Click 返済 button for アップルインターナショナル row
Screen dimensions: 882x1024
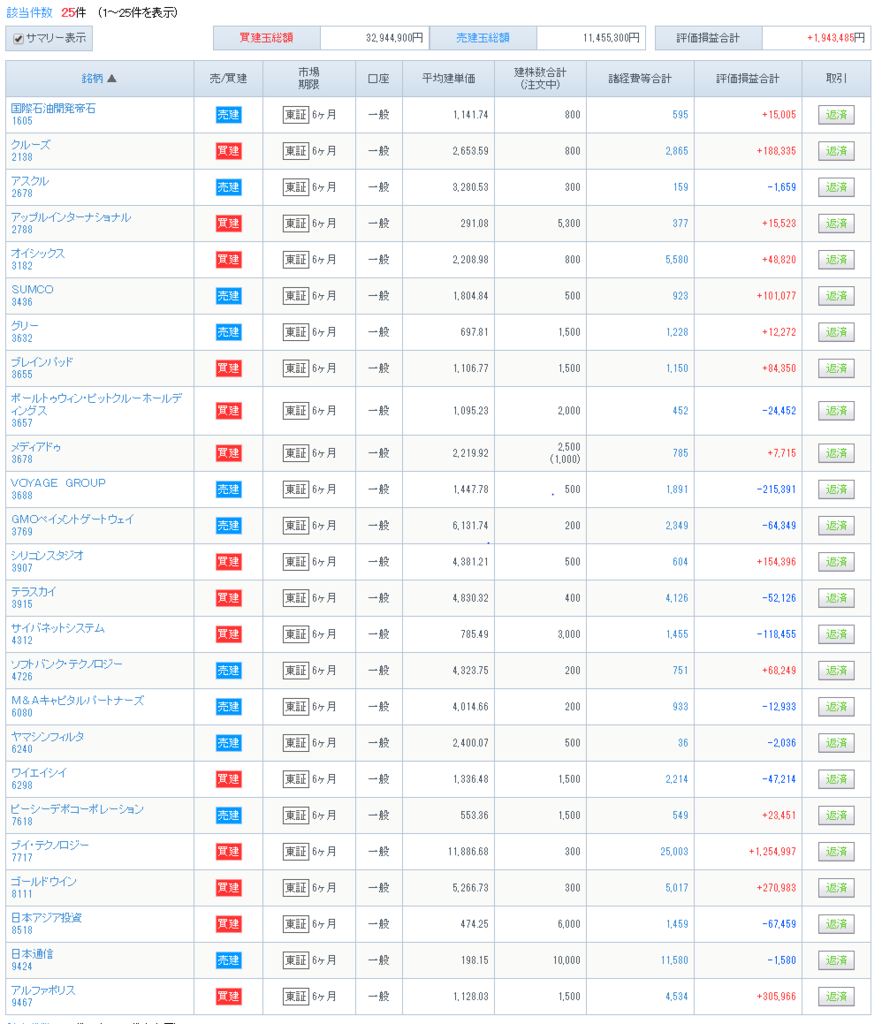click(x=836, y=223)
